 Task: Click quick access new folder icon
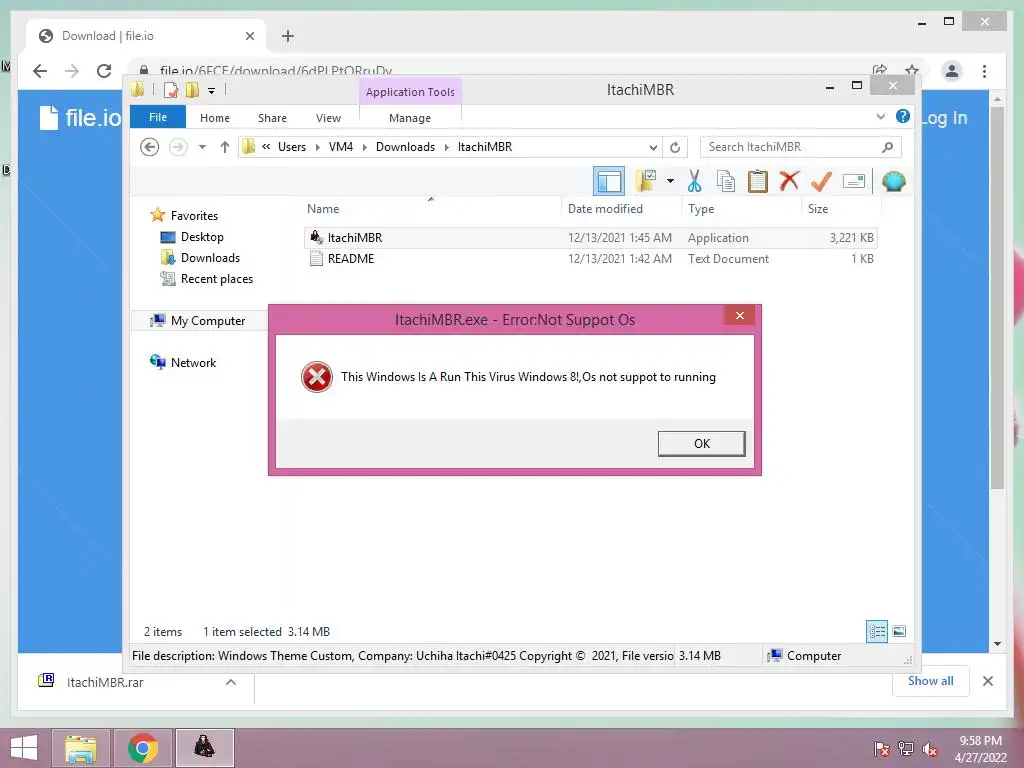192,89
